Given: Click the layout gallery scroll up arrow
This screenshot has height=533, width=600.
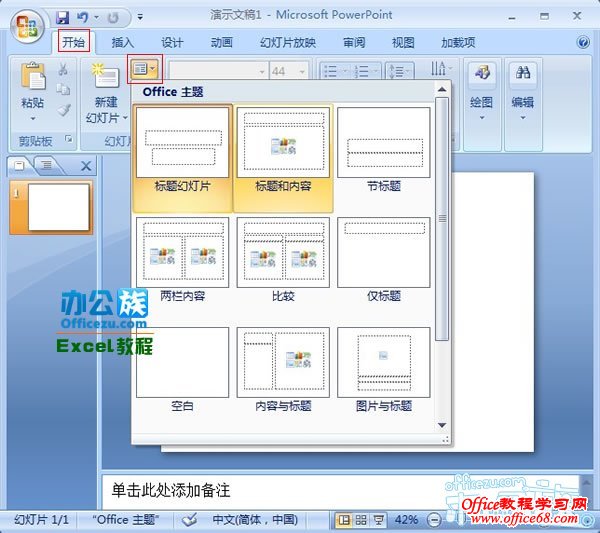Looking at the screenshot, I should [442, 90].
